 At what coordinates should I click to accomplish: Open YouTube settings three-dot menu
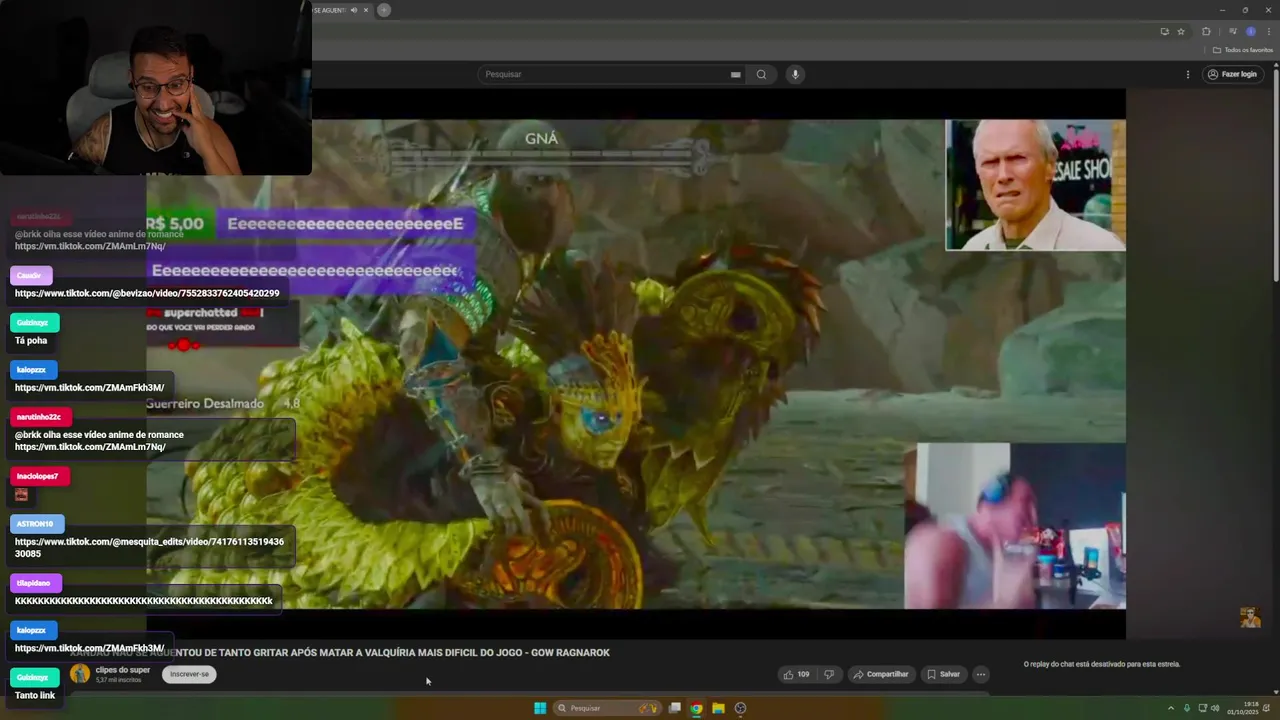pos(1188,74)
